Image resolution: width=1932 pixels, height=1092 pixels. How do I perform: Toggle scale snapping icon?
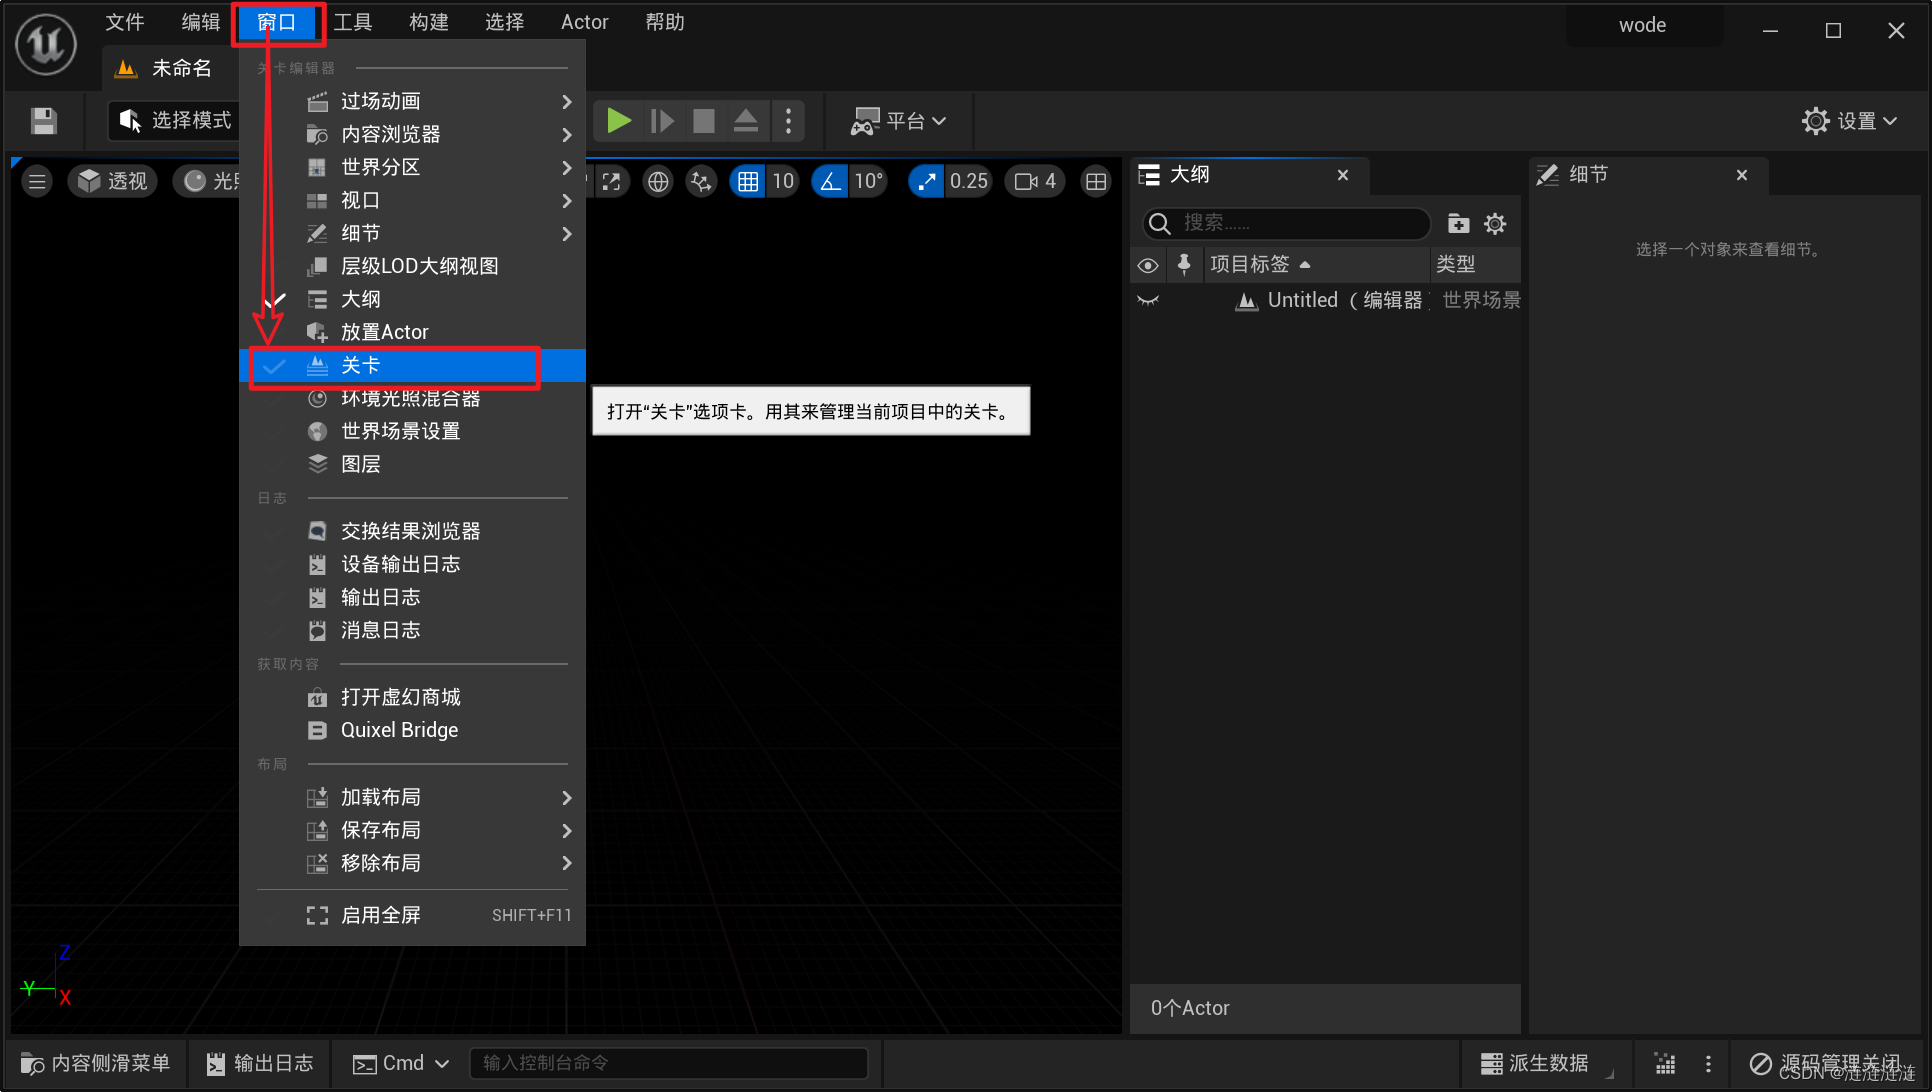[x=927, y=181]
